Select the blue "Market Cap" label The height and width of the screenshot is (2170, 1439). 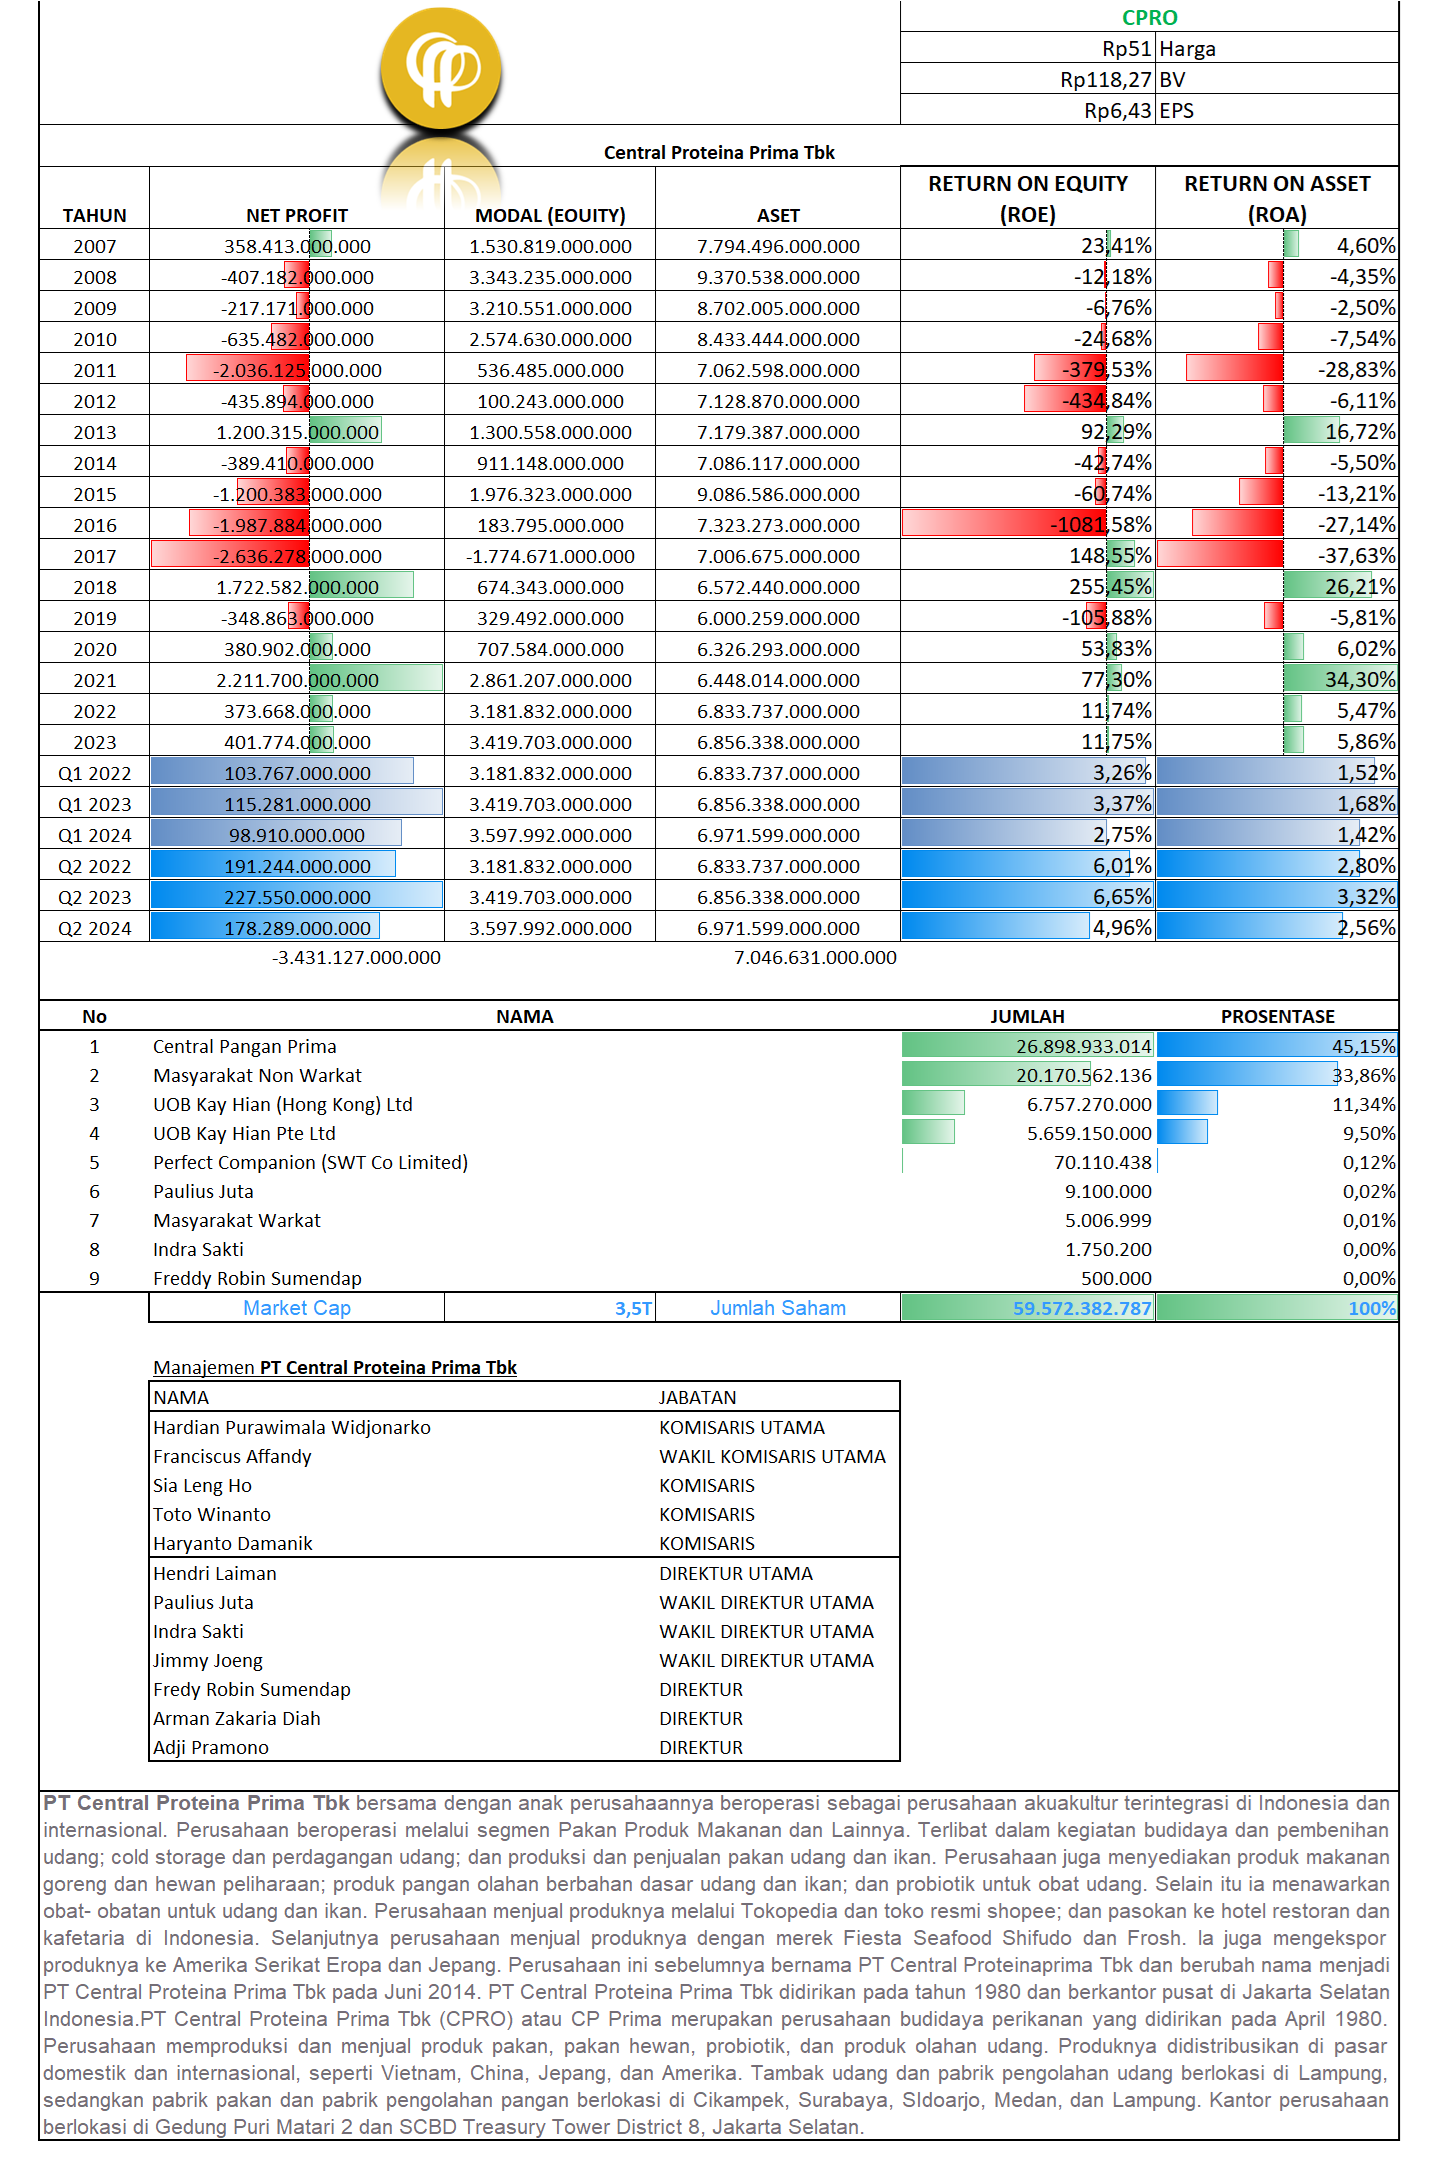[x=297, y=1308]
